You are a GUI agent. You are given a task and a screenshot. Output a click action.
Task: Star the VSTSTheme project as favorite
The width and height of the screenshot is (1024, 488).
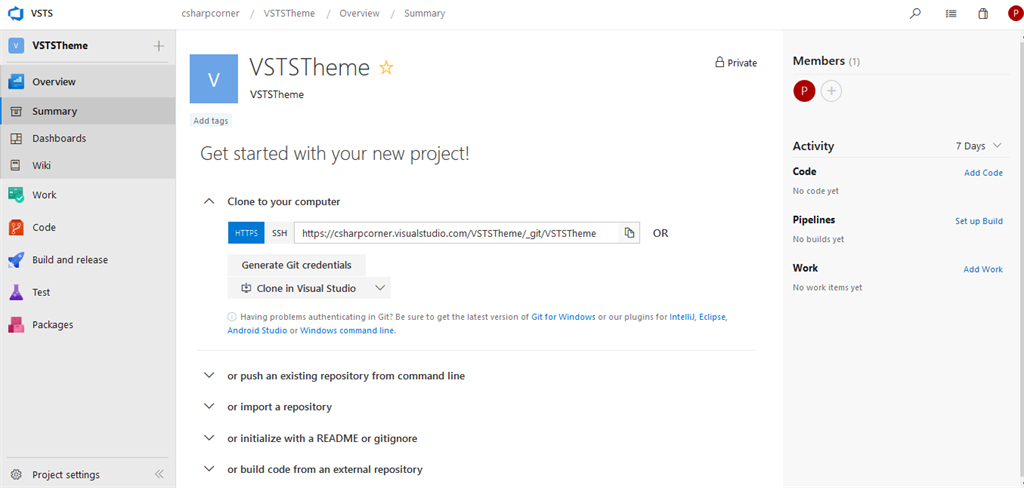(x=387, y=68)
